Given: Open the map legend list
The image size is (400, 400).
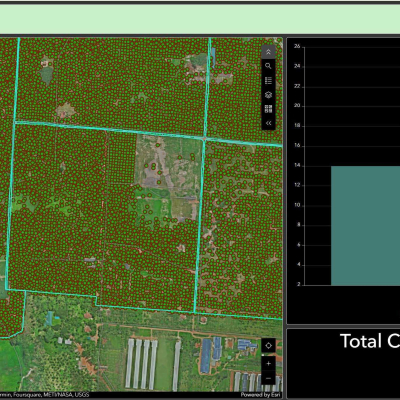Looking at the screenshot, I should pyautogui.click(x=268, y=80).
